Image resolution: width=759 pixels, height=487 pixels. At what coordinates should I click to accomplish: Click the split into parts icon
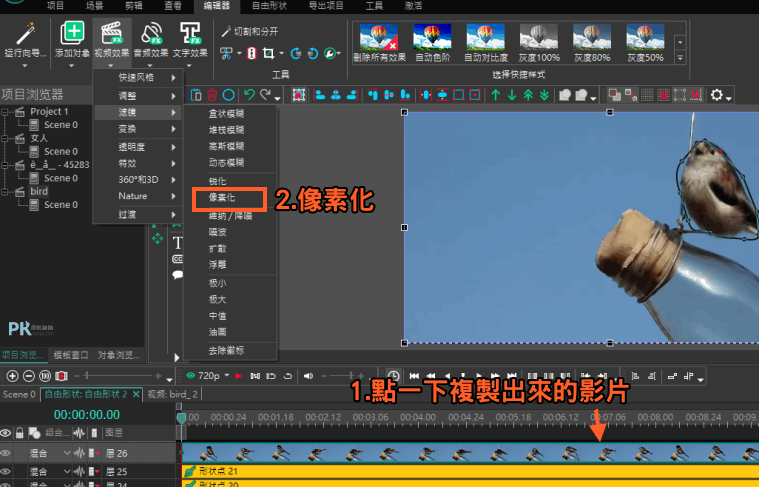[251, 53]
